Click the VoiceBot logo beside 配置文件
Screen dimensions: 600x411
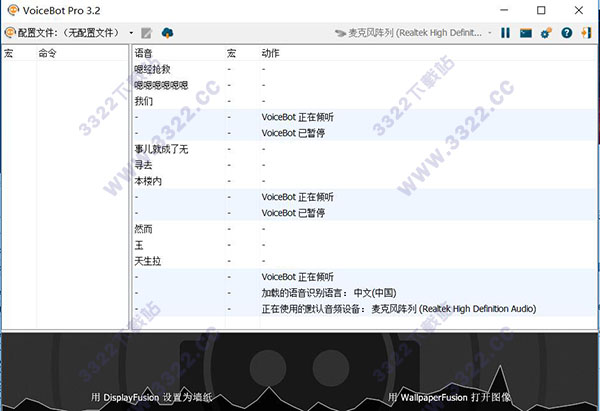[x=10, y=33]
